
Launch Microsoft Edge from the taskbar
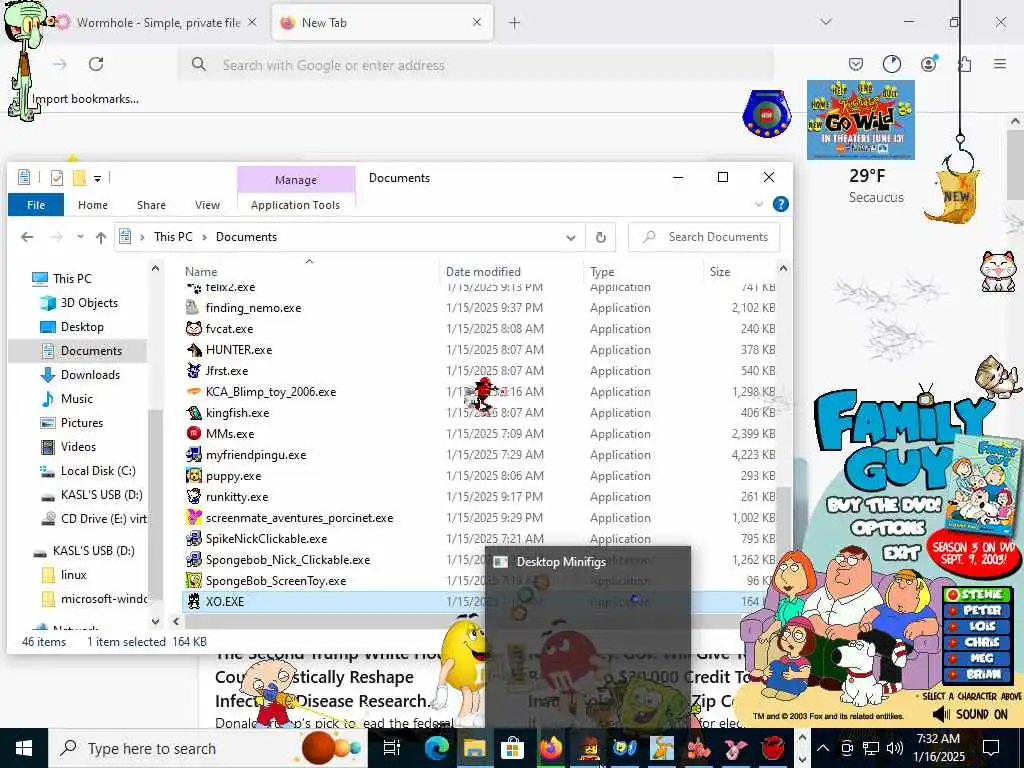(436, 748)
